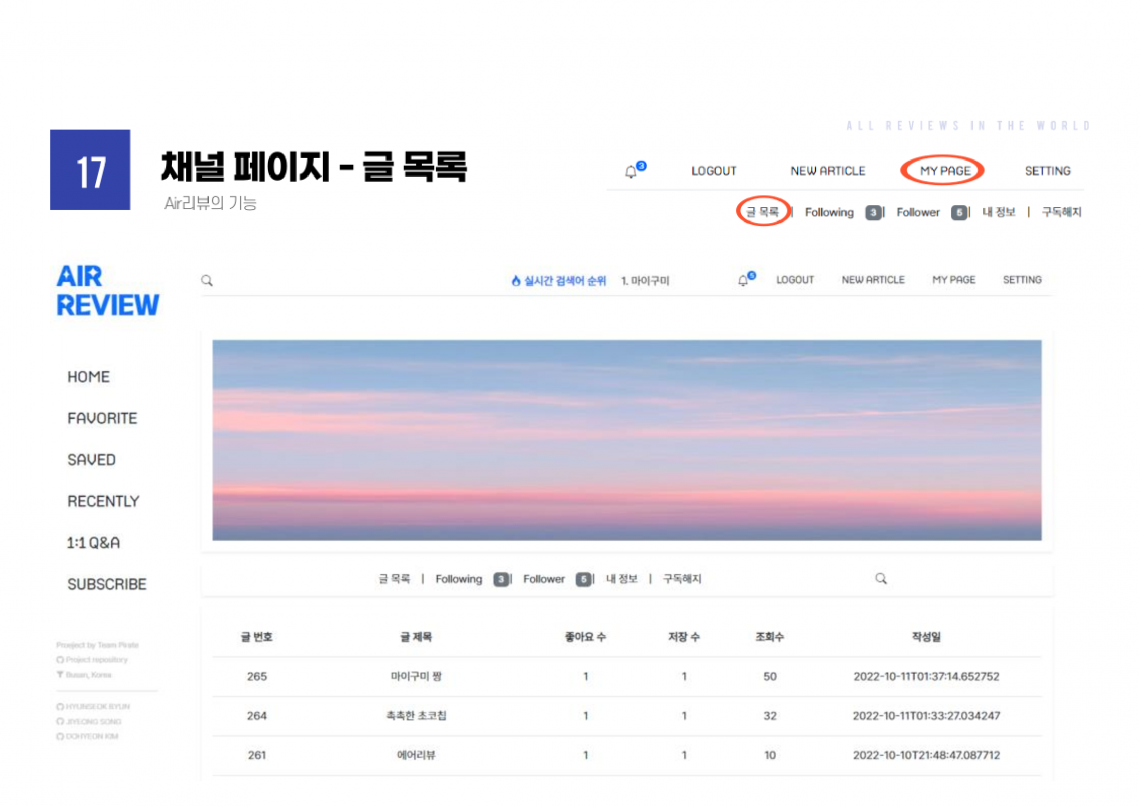Click 구독해지 below banner

[x=682, y=579]
